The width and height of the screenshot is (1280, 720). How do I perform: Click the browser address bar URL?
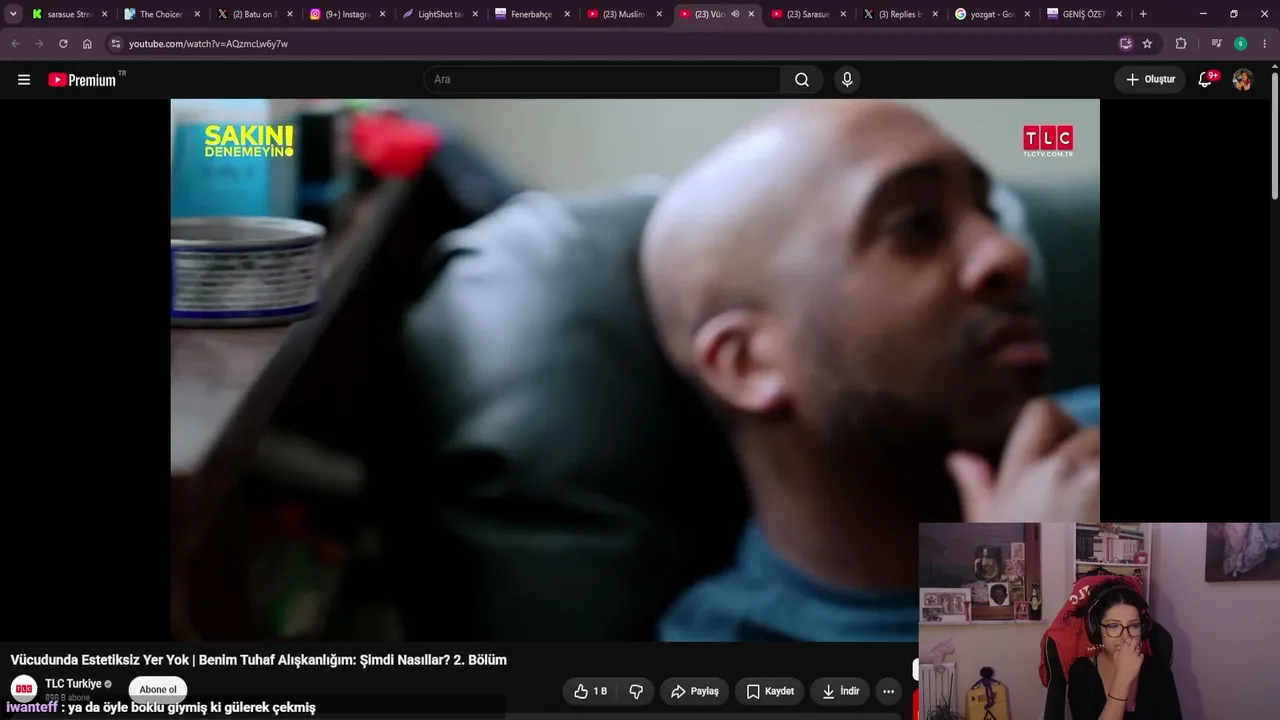point(208,44)
